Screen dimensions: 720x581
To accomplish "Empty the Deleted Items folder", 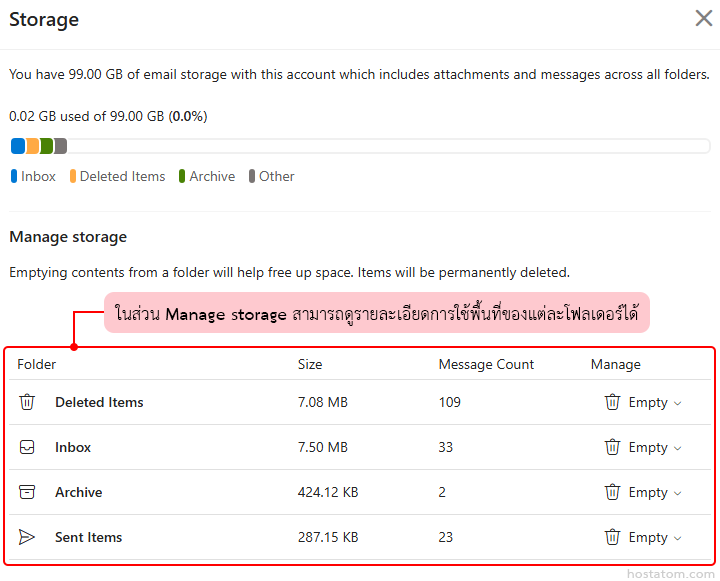I will tap(643, 402).
